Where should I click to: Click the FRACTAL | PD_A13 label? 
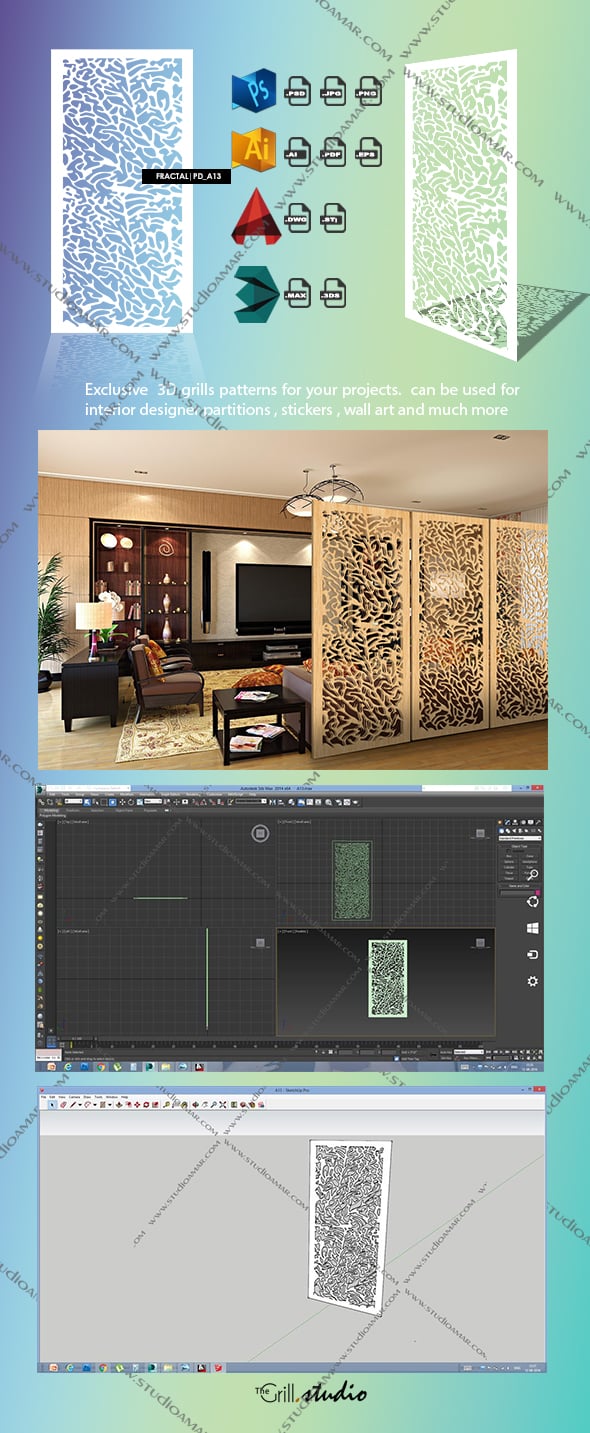[x=188, y=176]
